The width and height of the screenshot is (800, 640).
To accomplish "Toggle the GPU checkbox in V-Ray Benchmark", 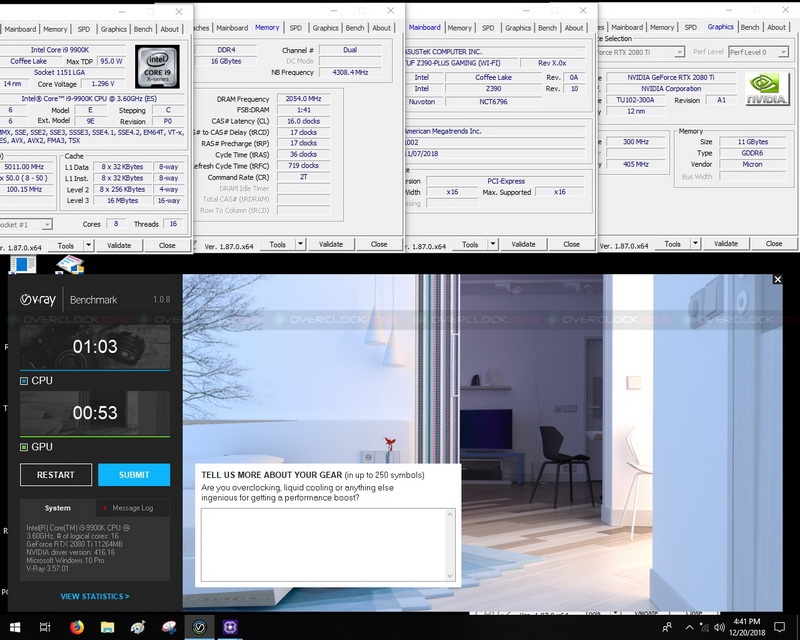I will pos(25,447).
